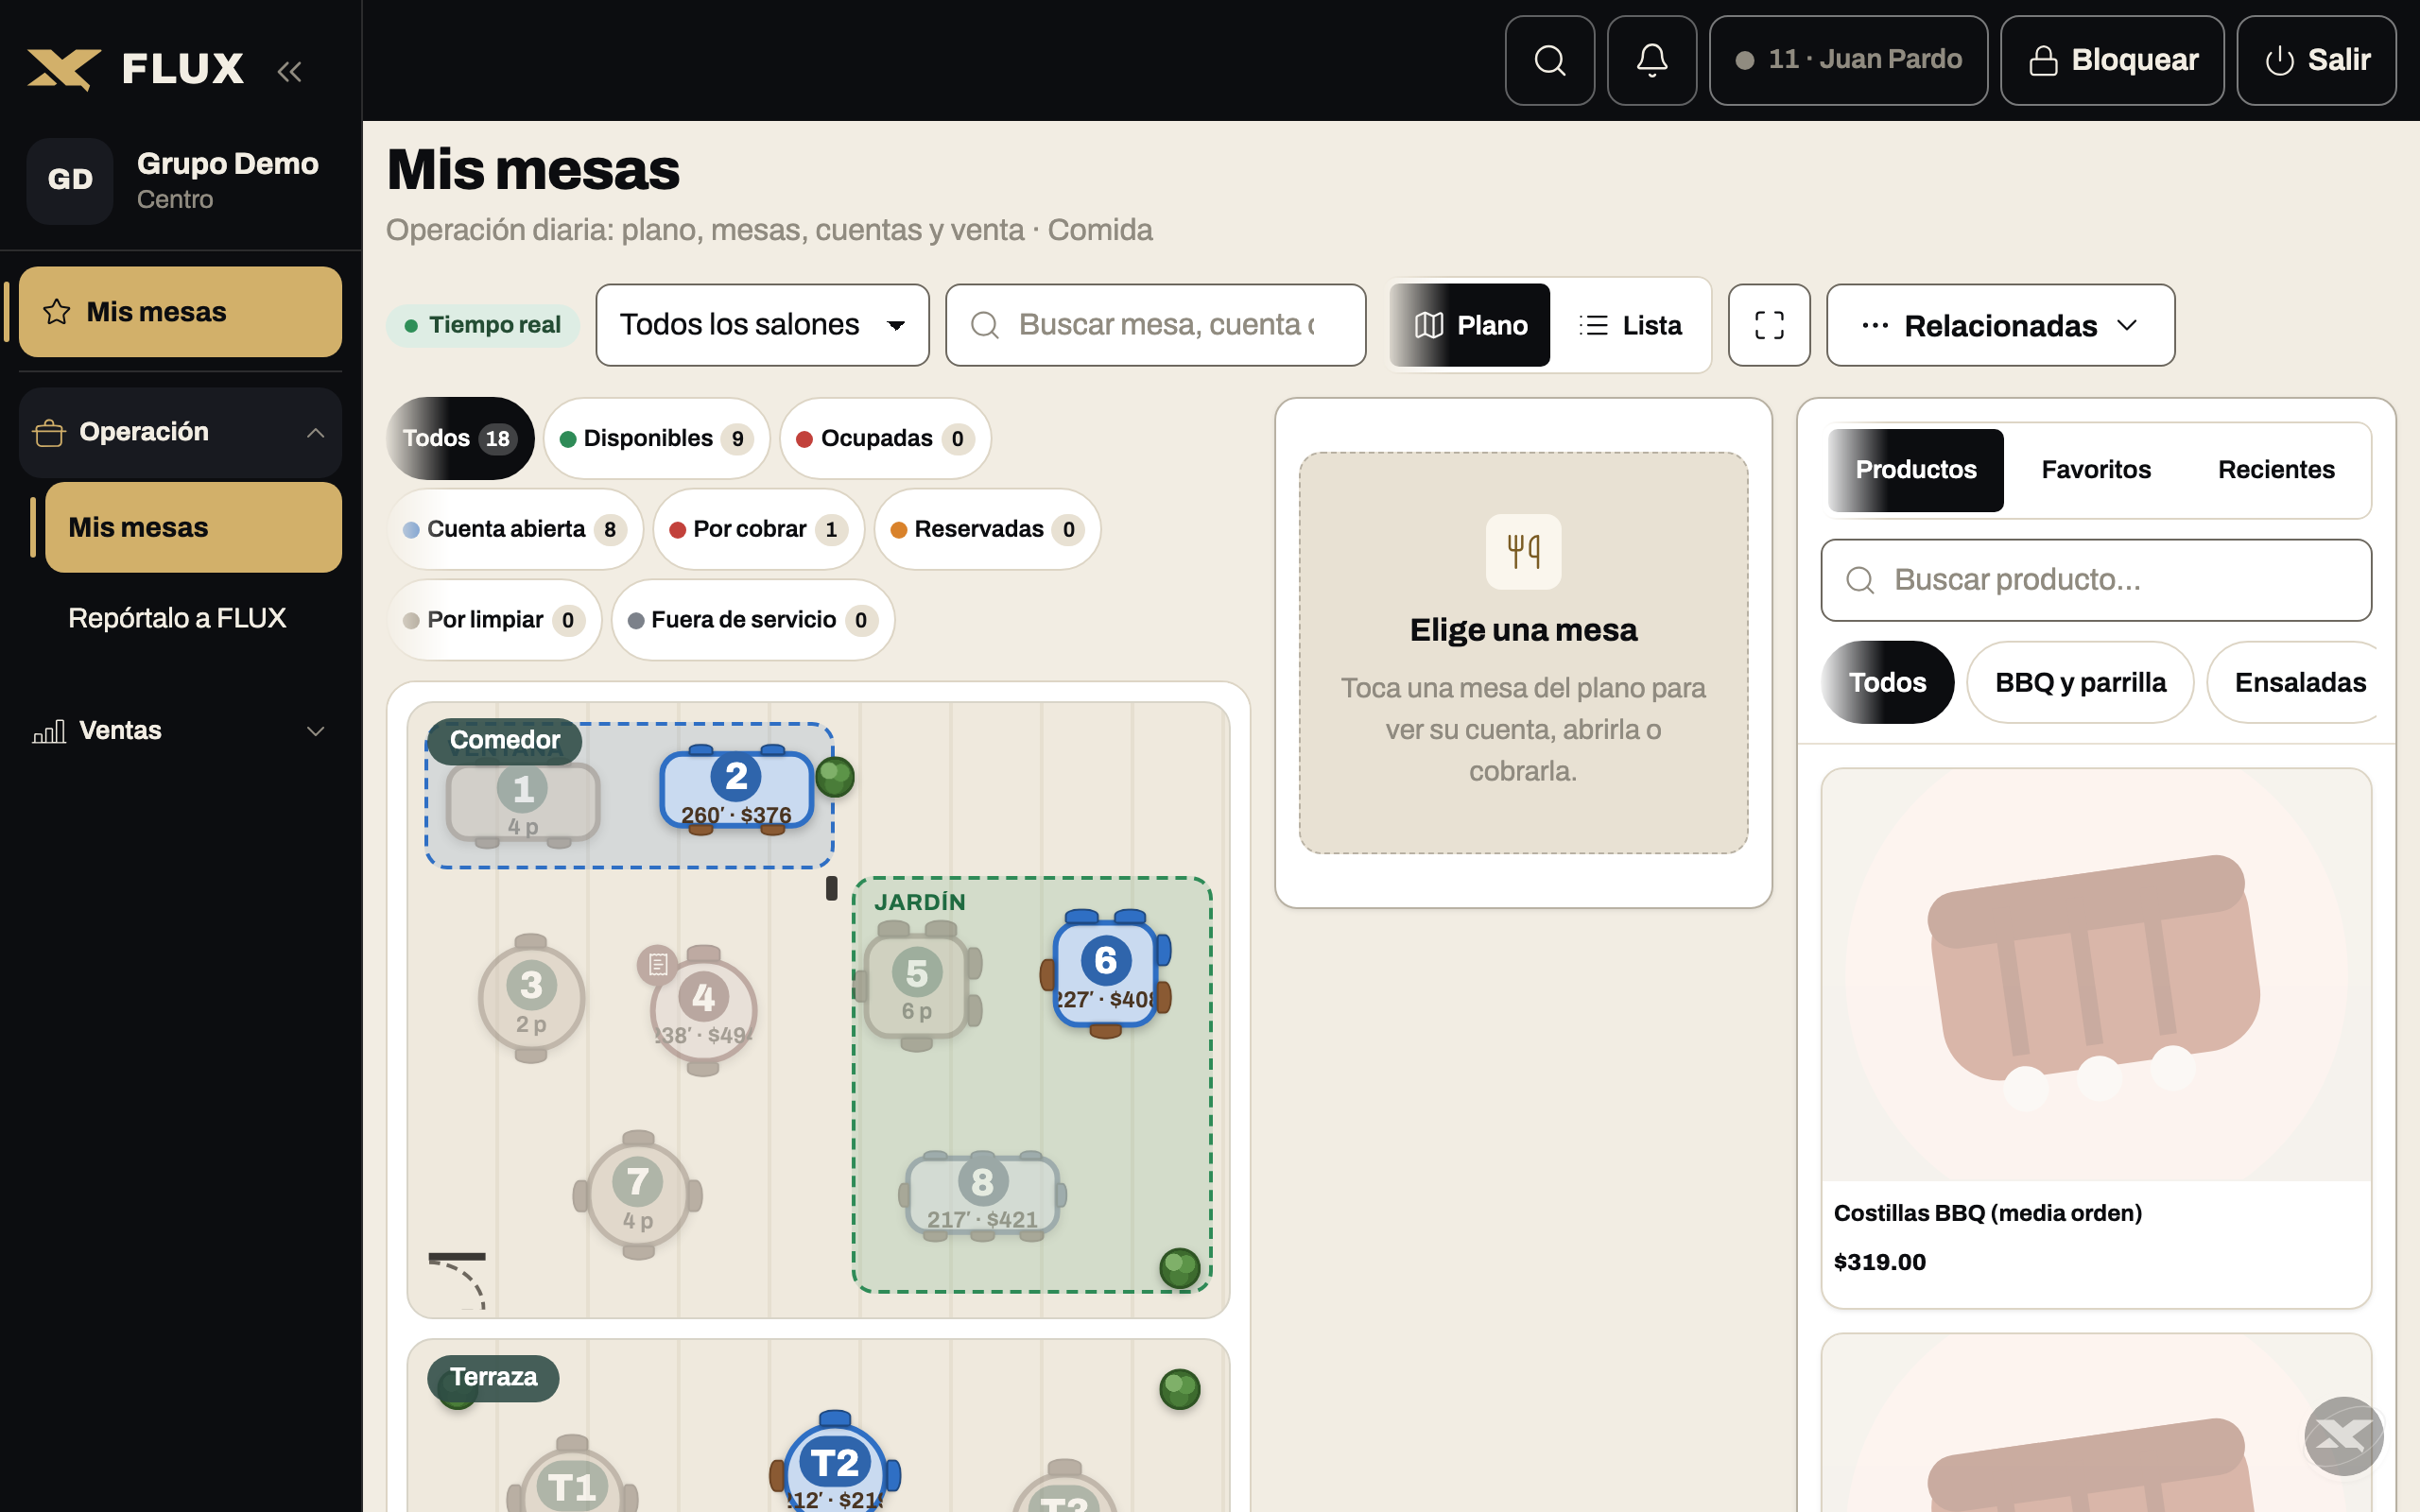Select round table 3
This screenshot has height=1512, width=2420.
[531, 998]
